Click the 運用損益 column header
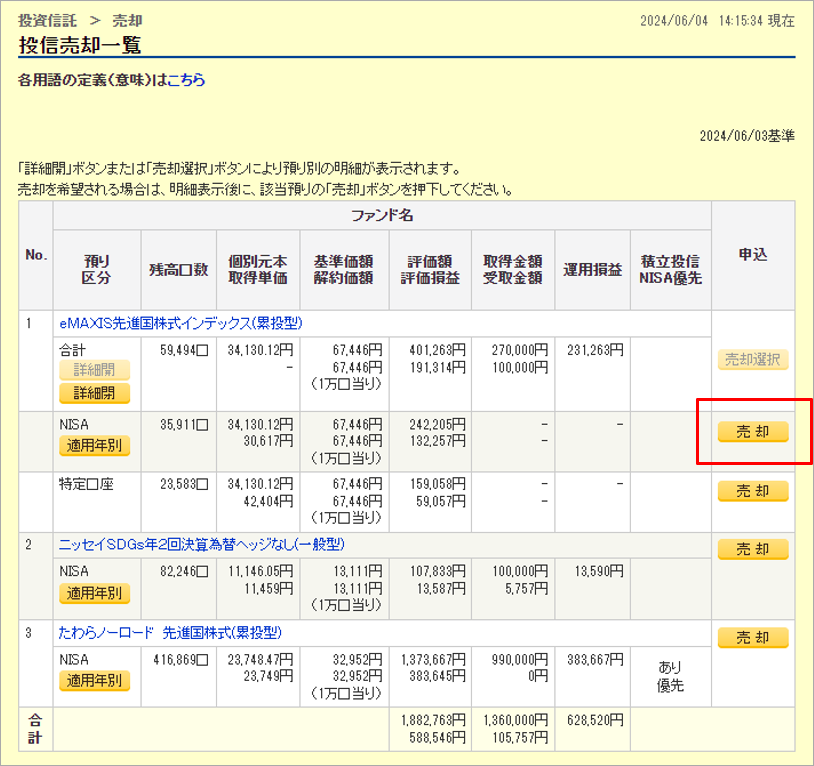 pos(592,270)
